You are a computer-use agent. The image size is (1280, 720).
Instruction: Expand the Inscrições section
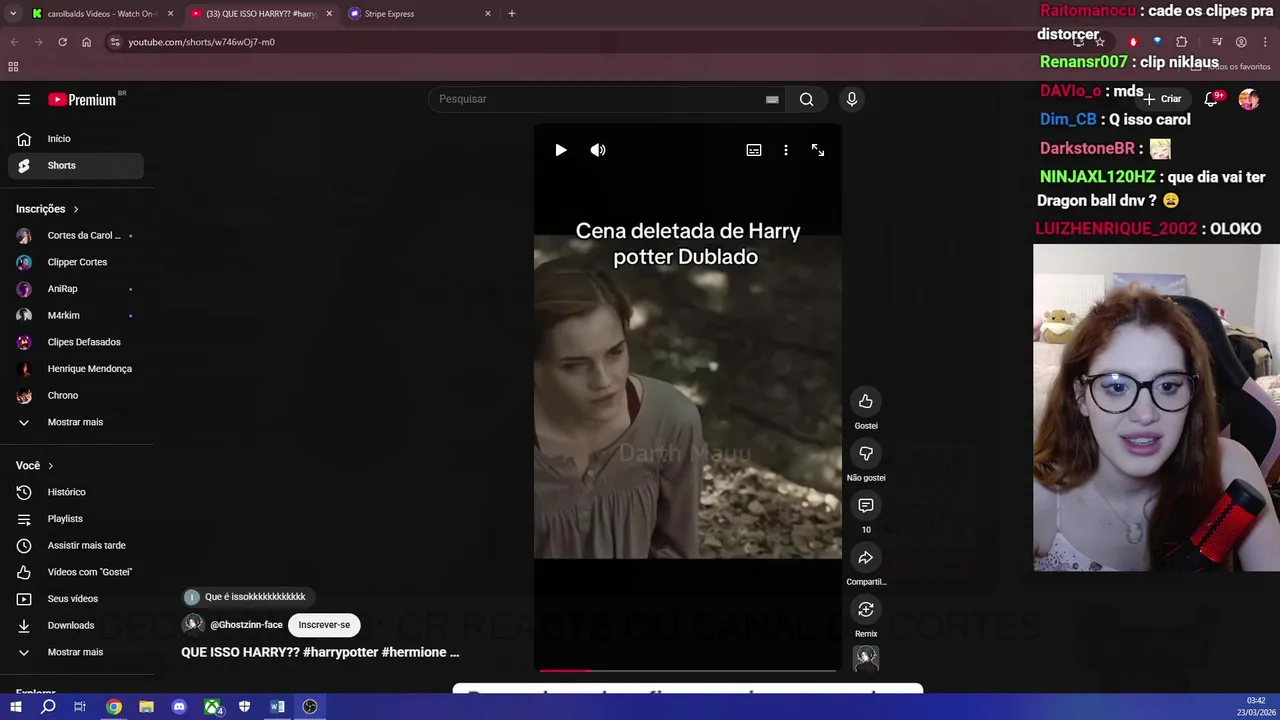[x=48, y=209]
